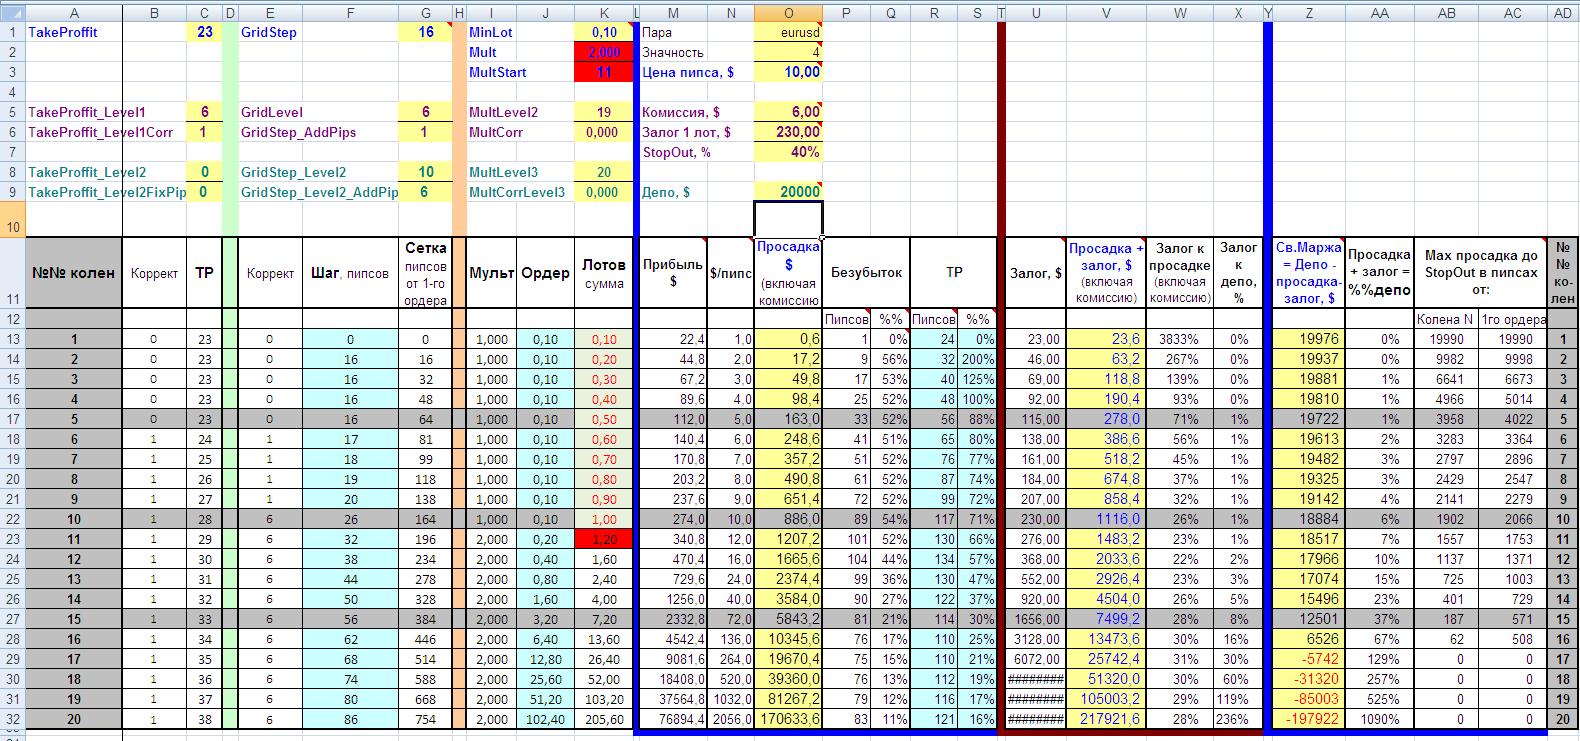Click the Просадка + залог cell 217921,6
The image size is (1580, 741).
[x=1106, y=719]
